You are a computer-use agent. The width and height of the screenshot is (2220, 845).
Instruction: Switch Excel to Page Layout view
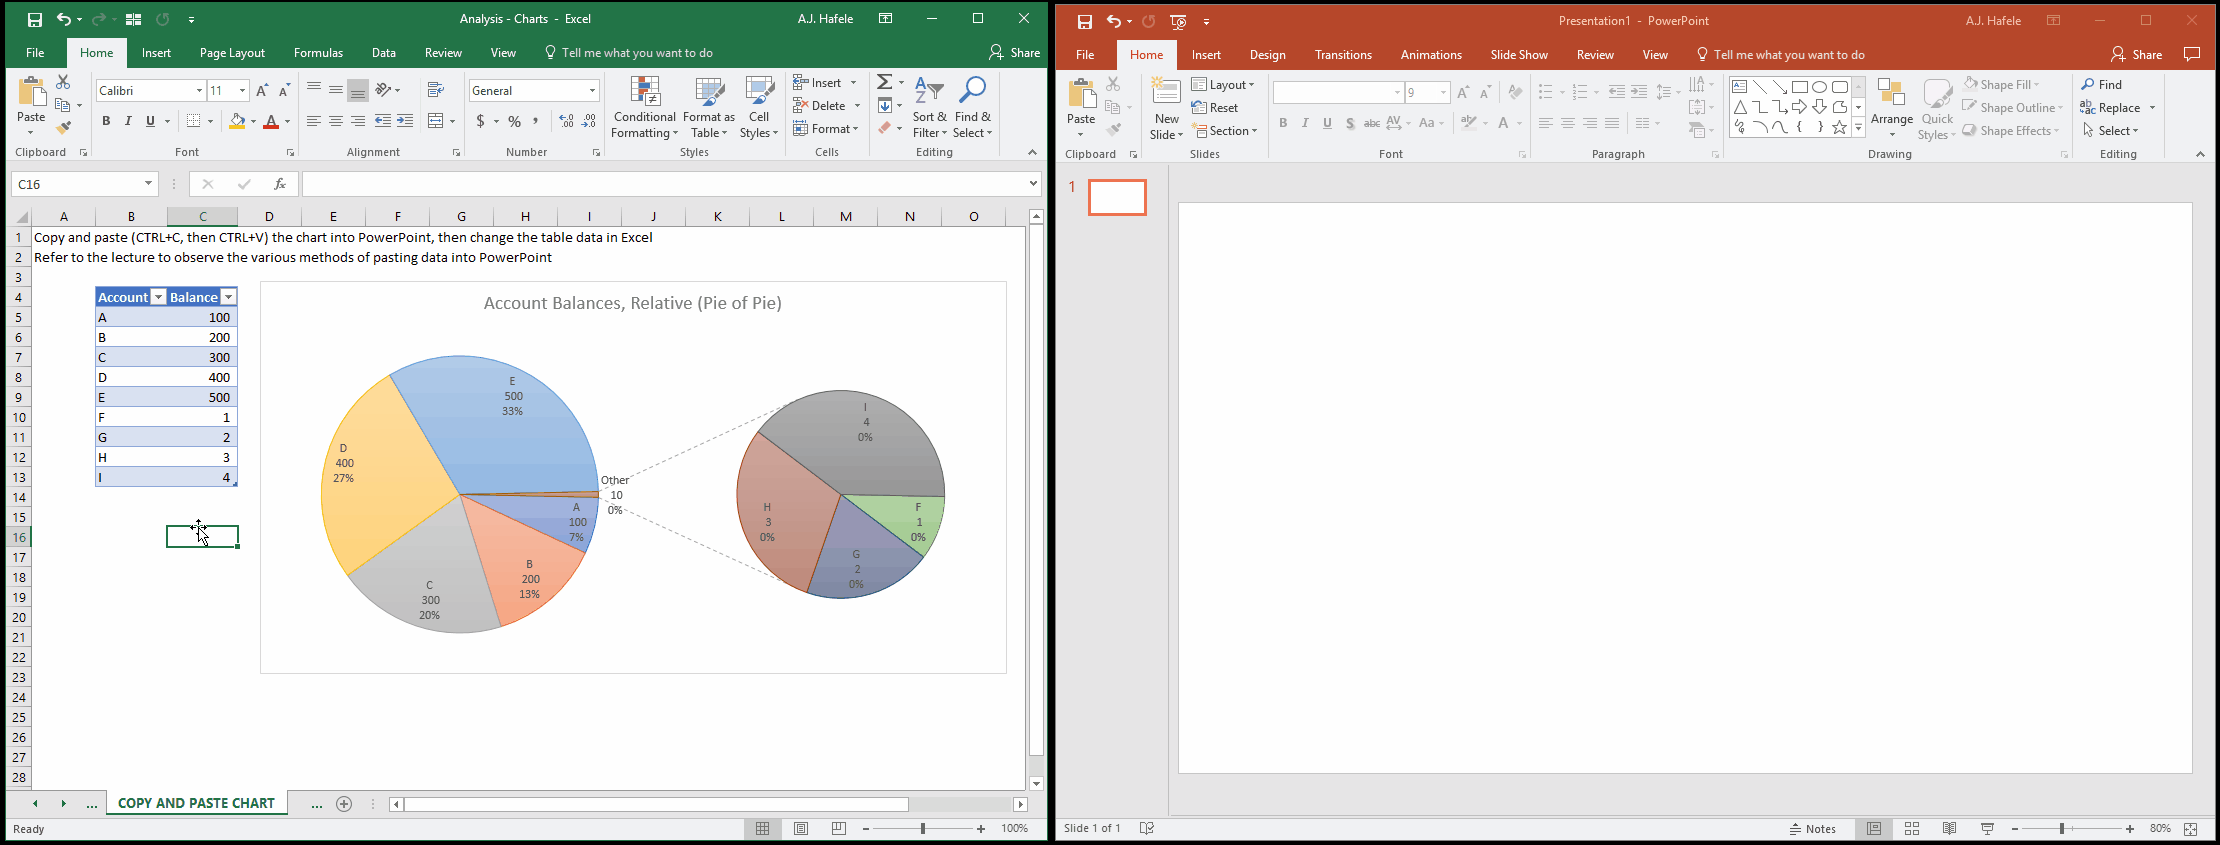pos(801,829)
